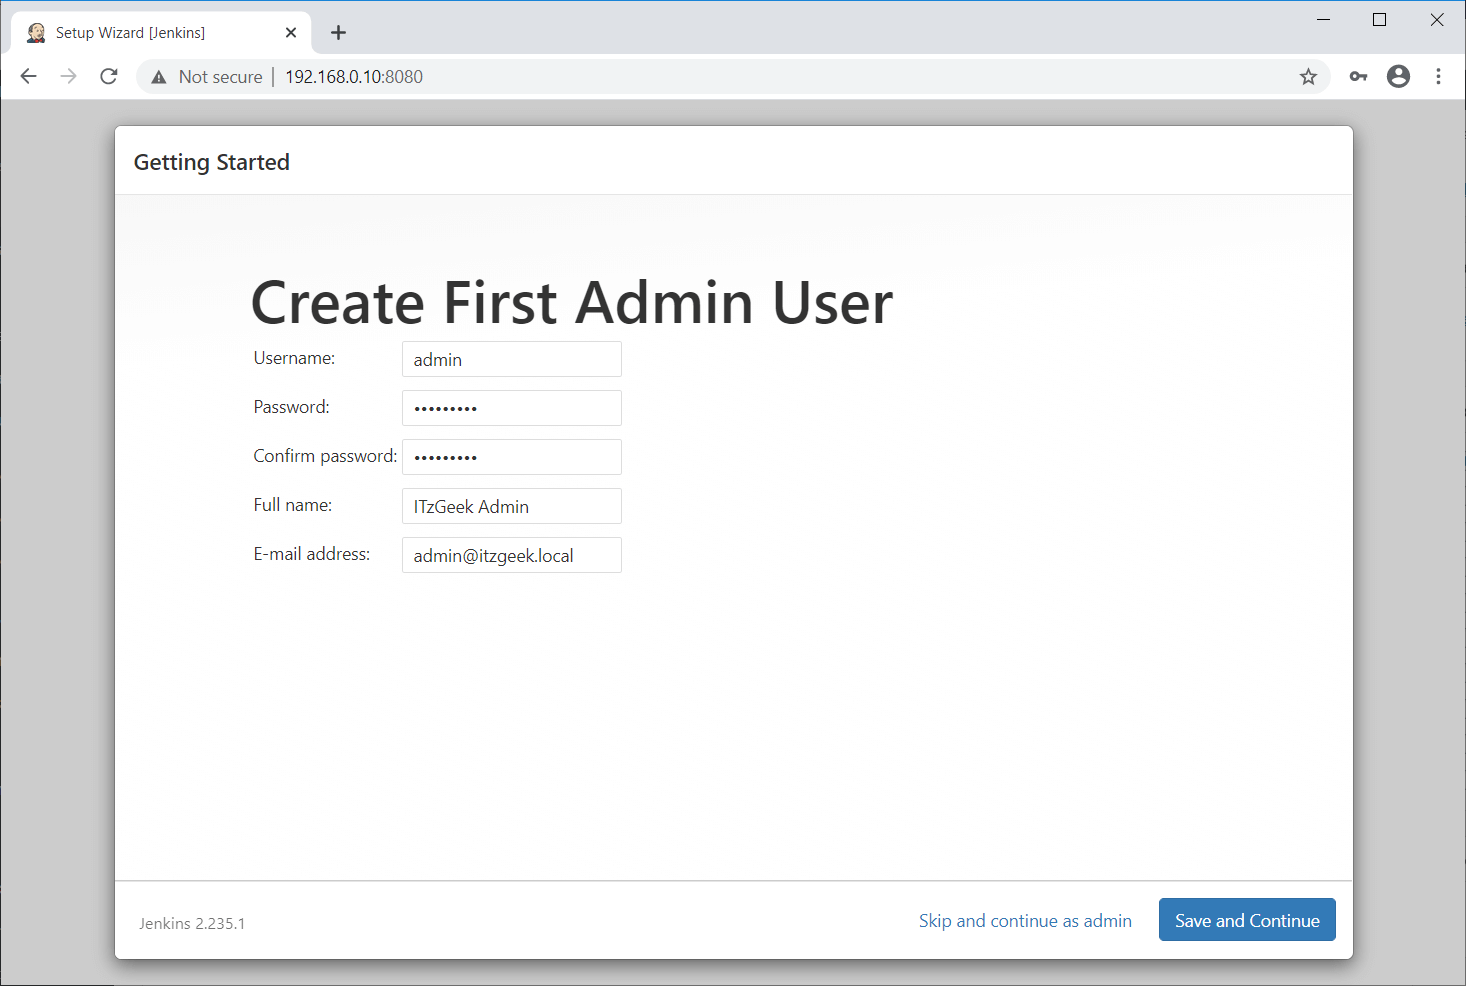Image resolution: width=1466 pixels, height=986 pixels.
Task: Open a new tab with the plus button
Action: click(338, 33)
